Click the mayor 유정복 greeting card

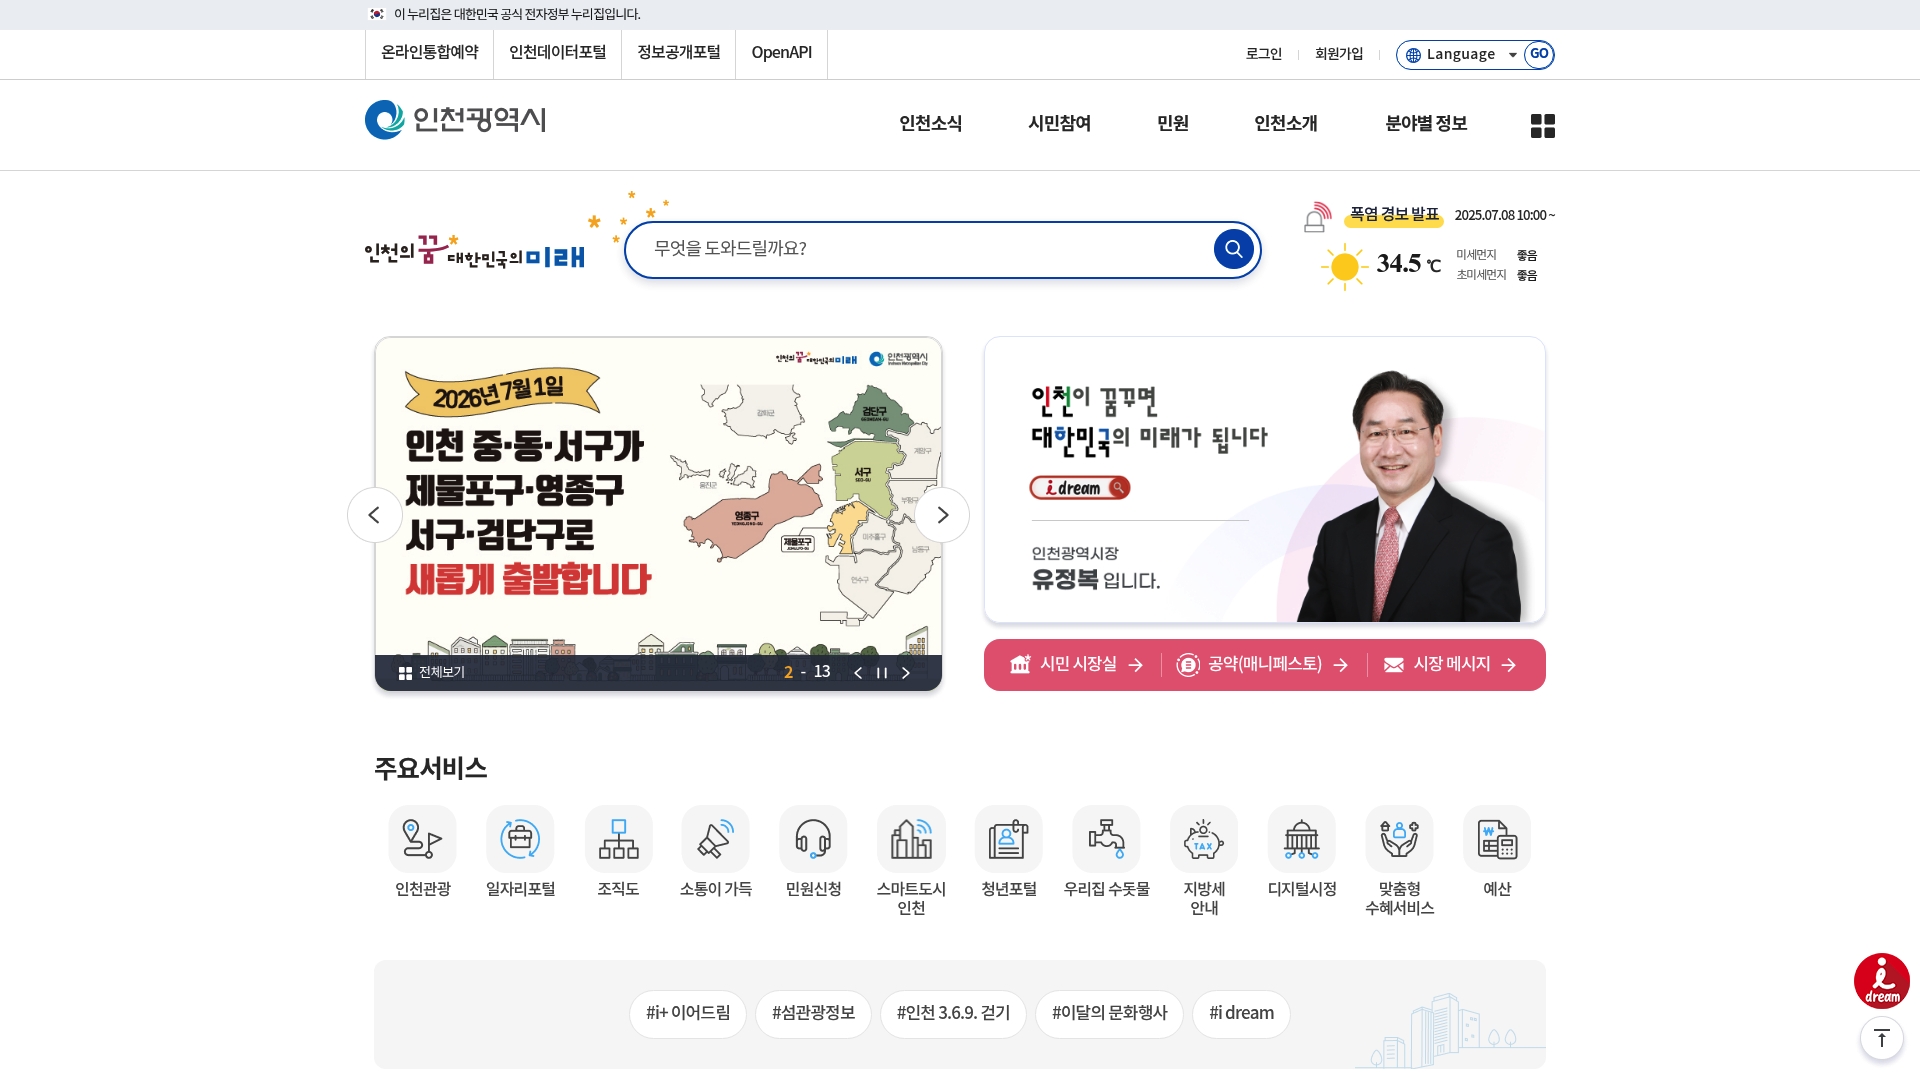coord(1264,480)
